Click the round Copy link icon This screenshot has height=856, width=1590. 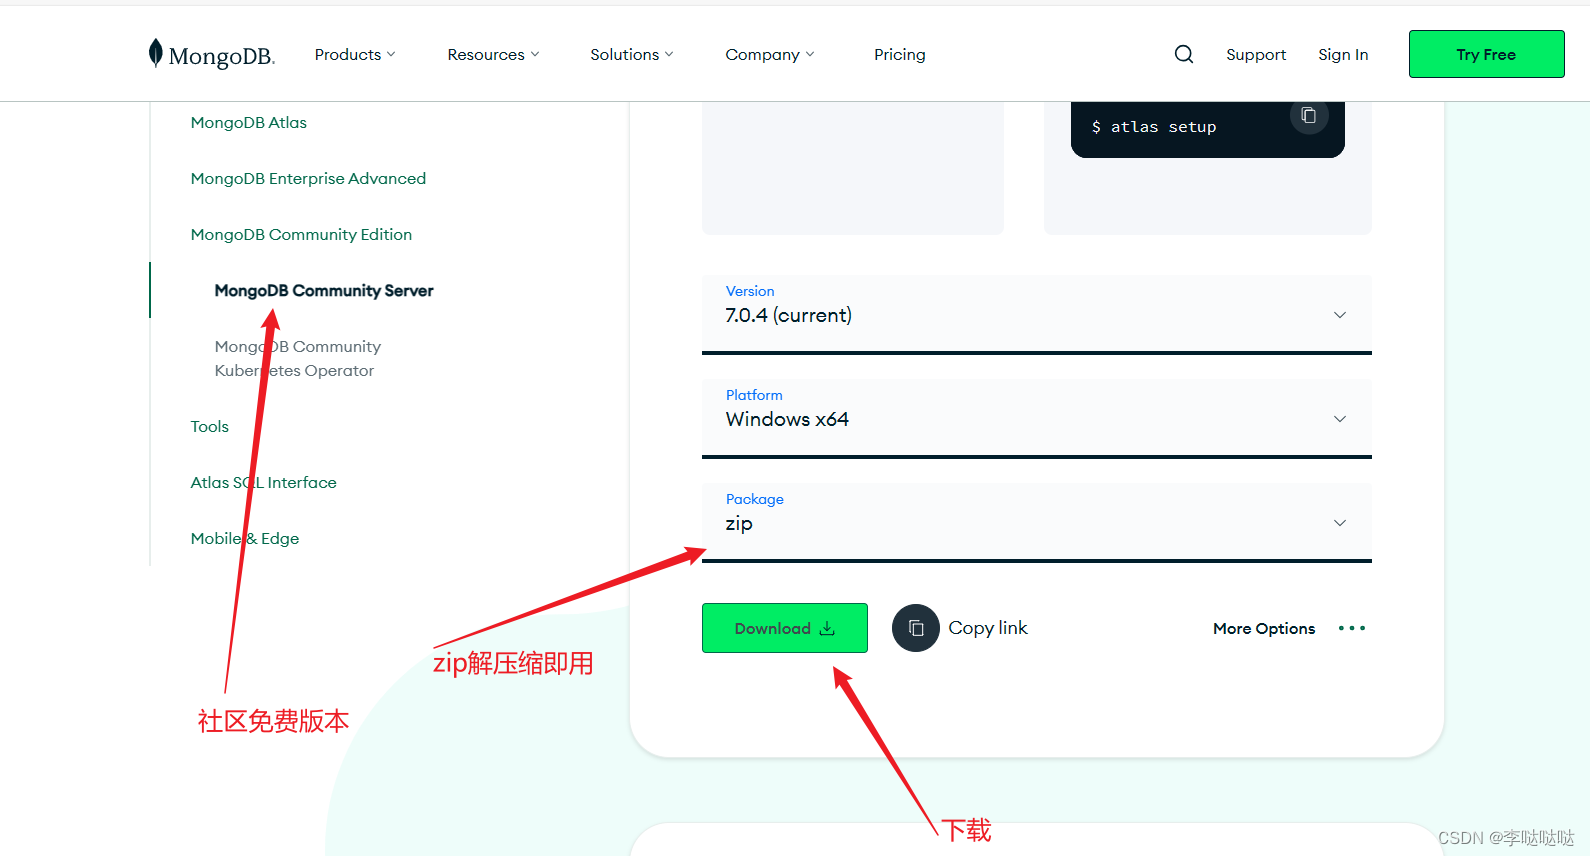[x=915, y=628]
